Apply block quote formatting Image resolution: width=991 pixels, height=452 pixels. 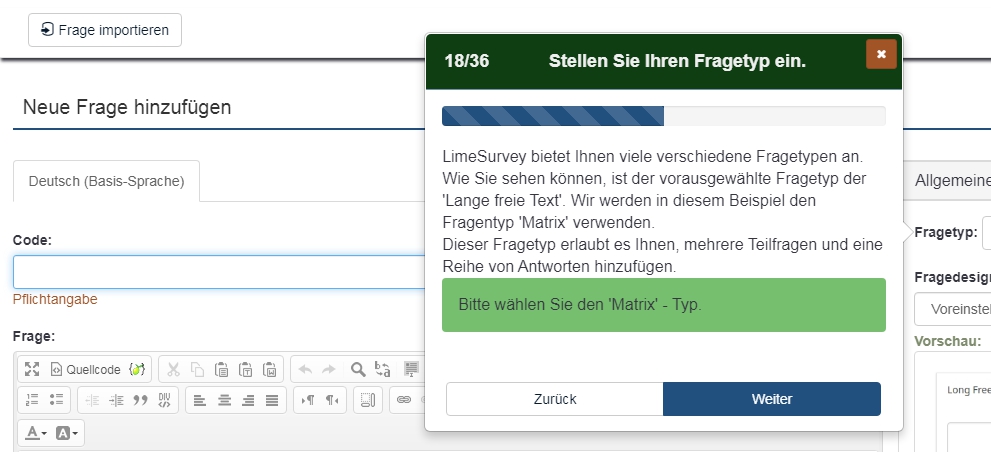point(141,400)
